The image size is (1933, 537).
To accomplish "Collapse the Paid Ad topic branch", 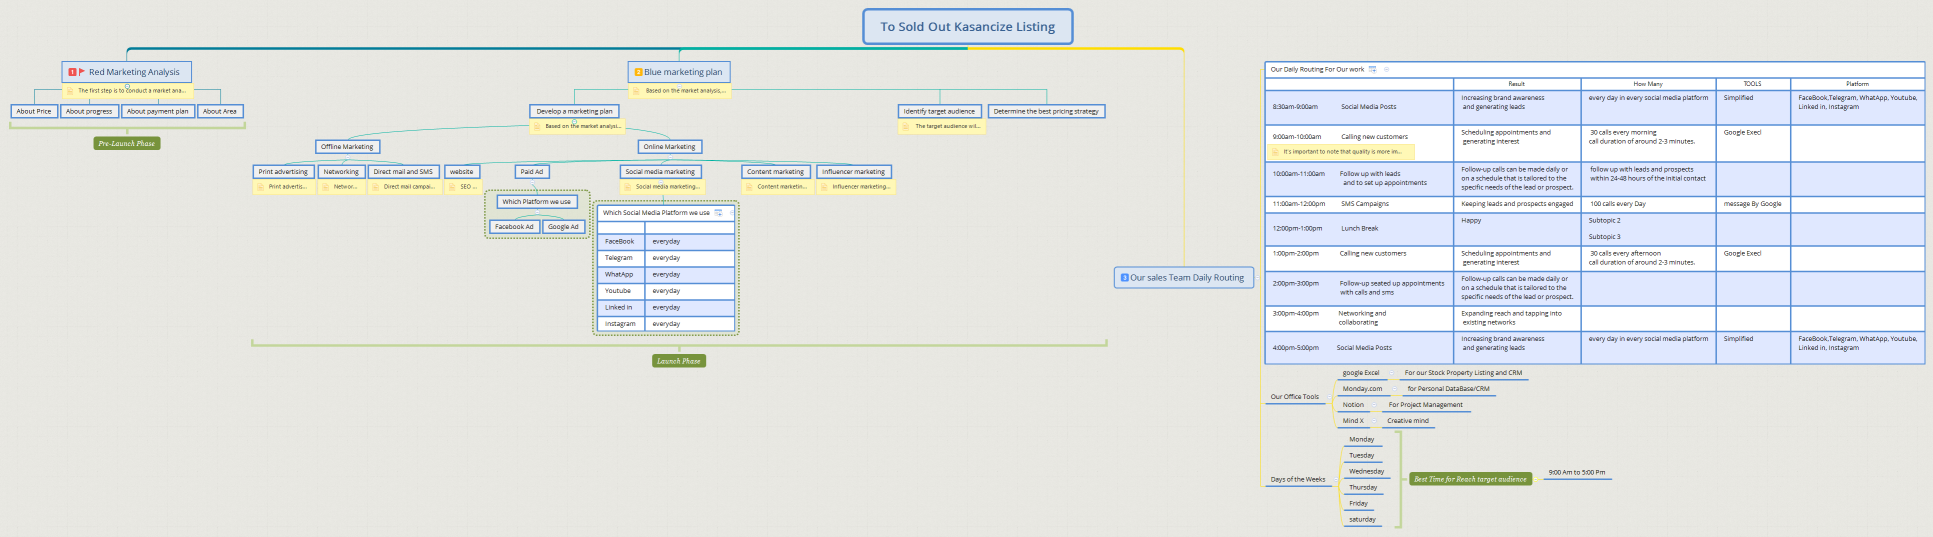I will 532,181.
